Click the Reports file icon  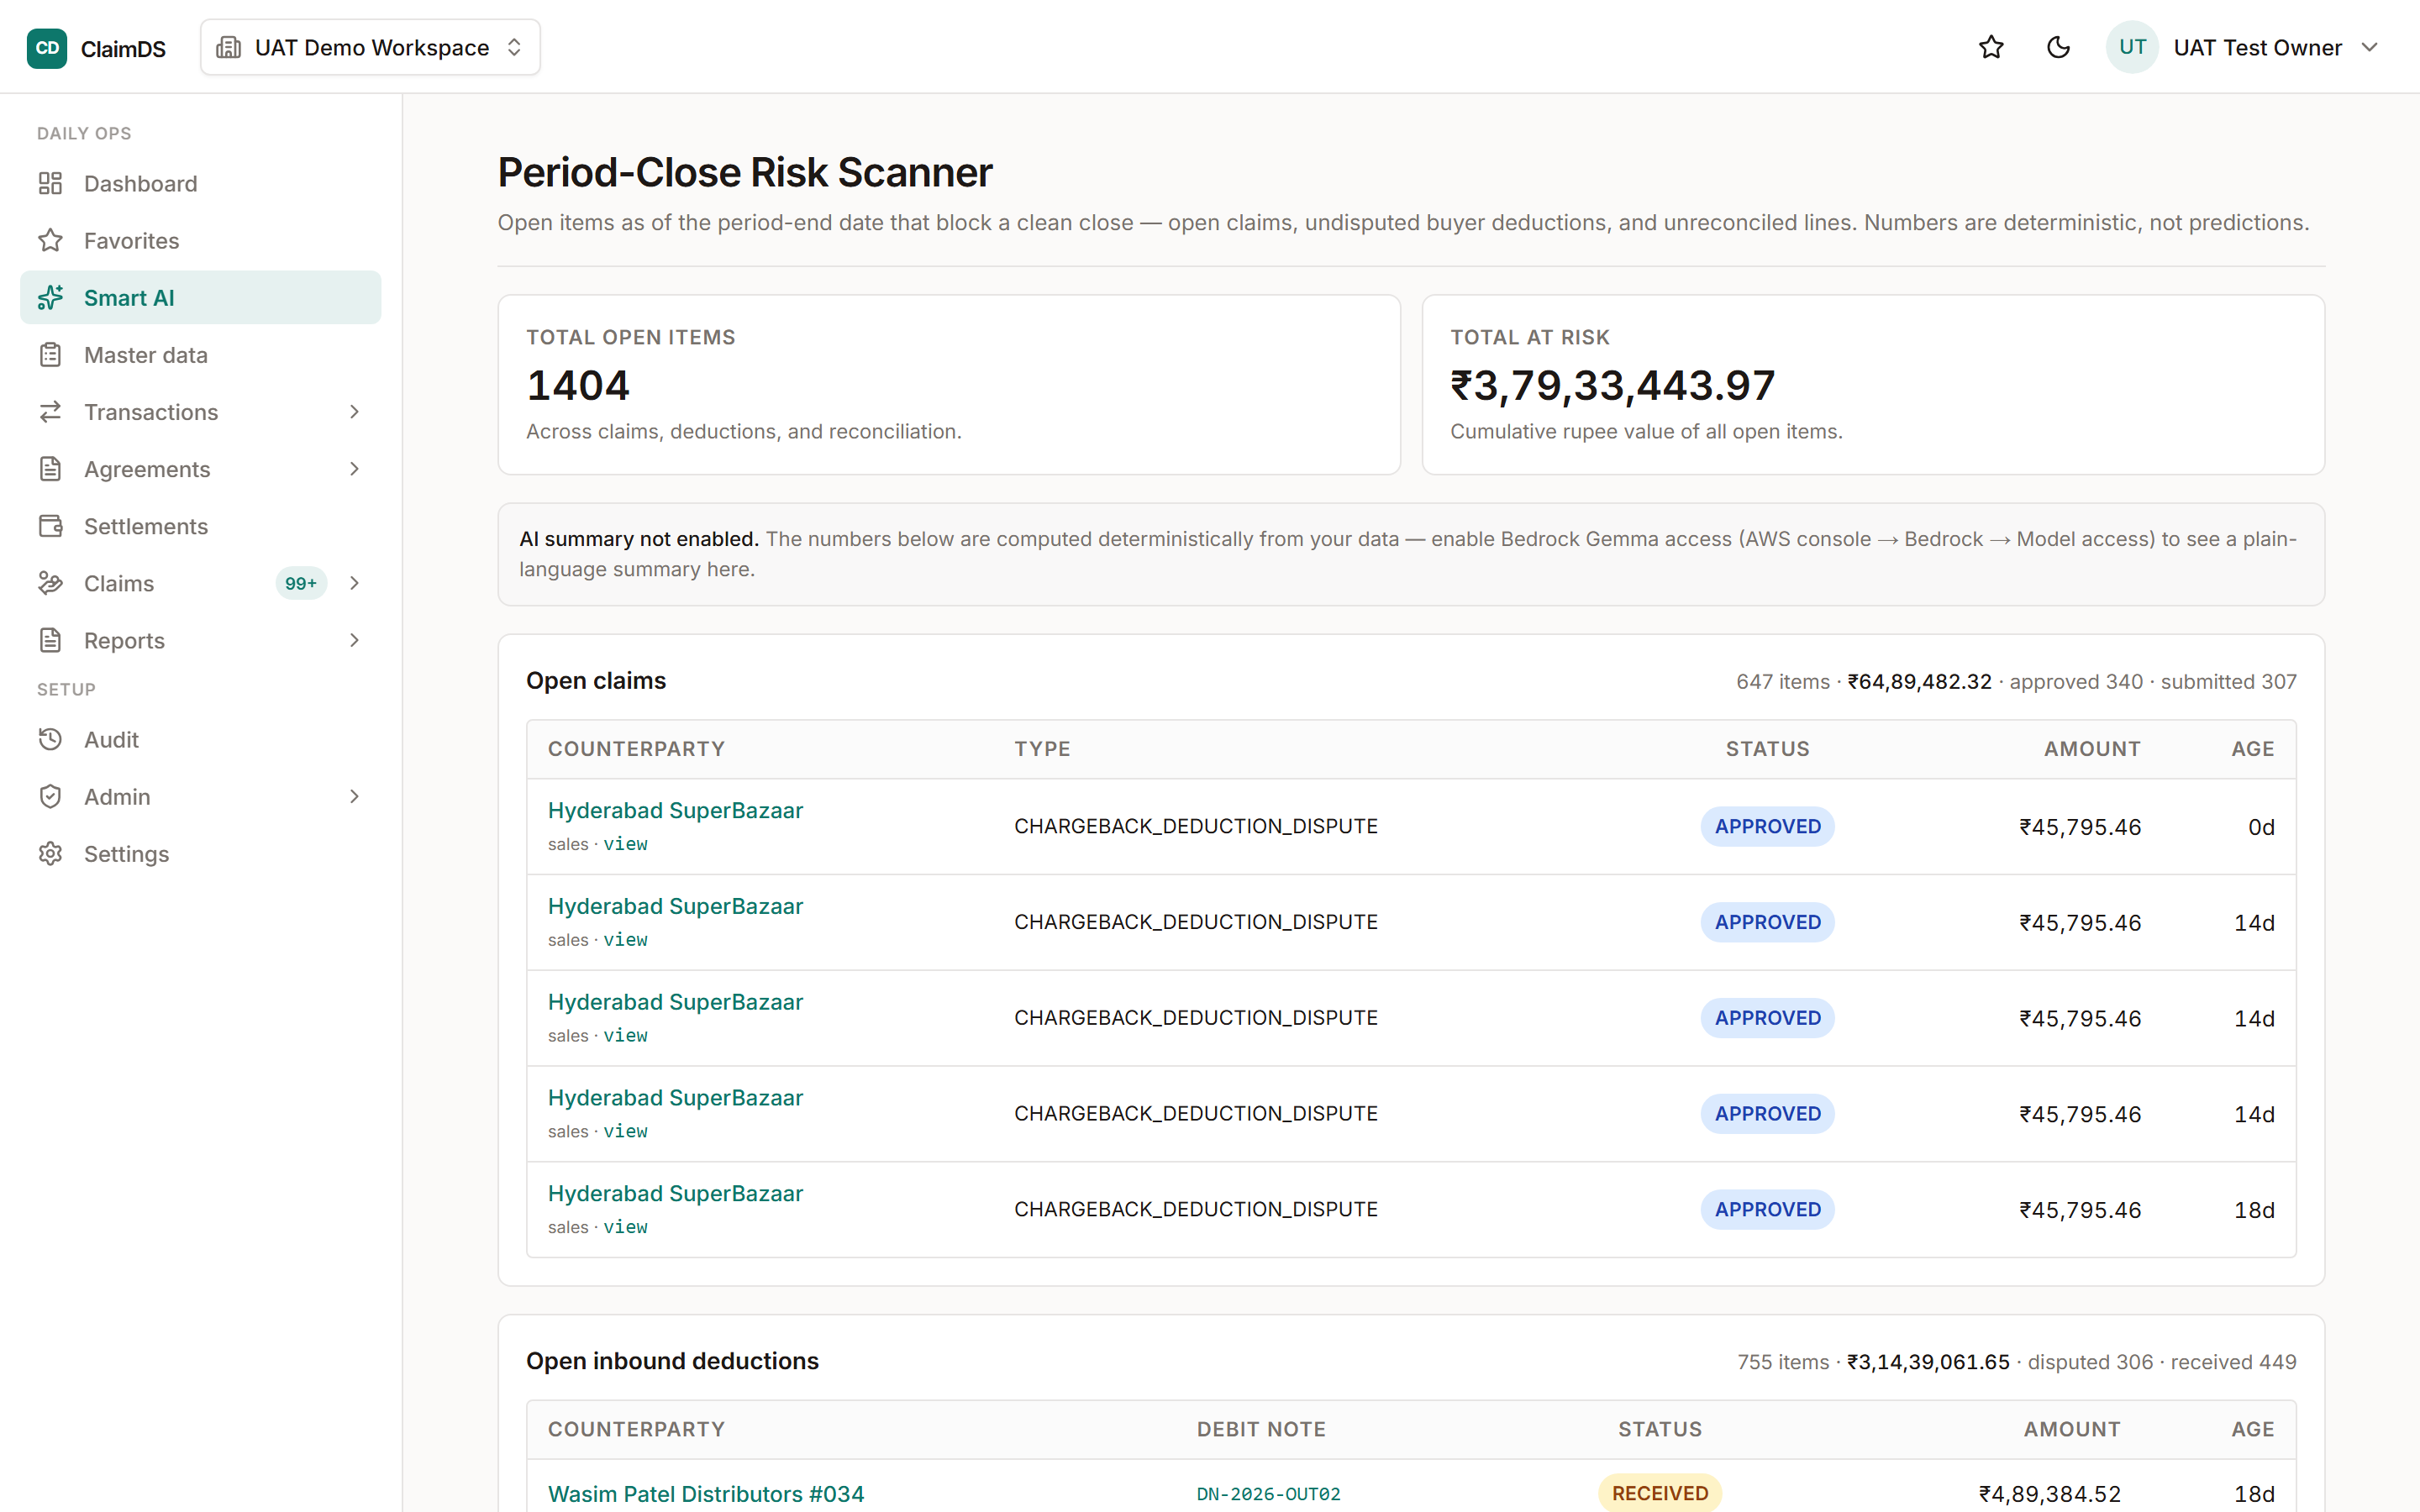coord(50,639)
